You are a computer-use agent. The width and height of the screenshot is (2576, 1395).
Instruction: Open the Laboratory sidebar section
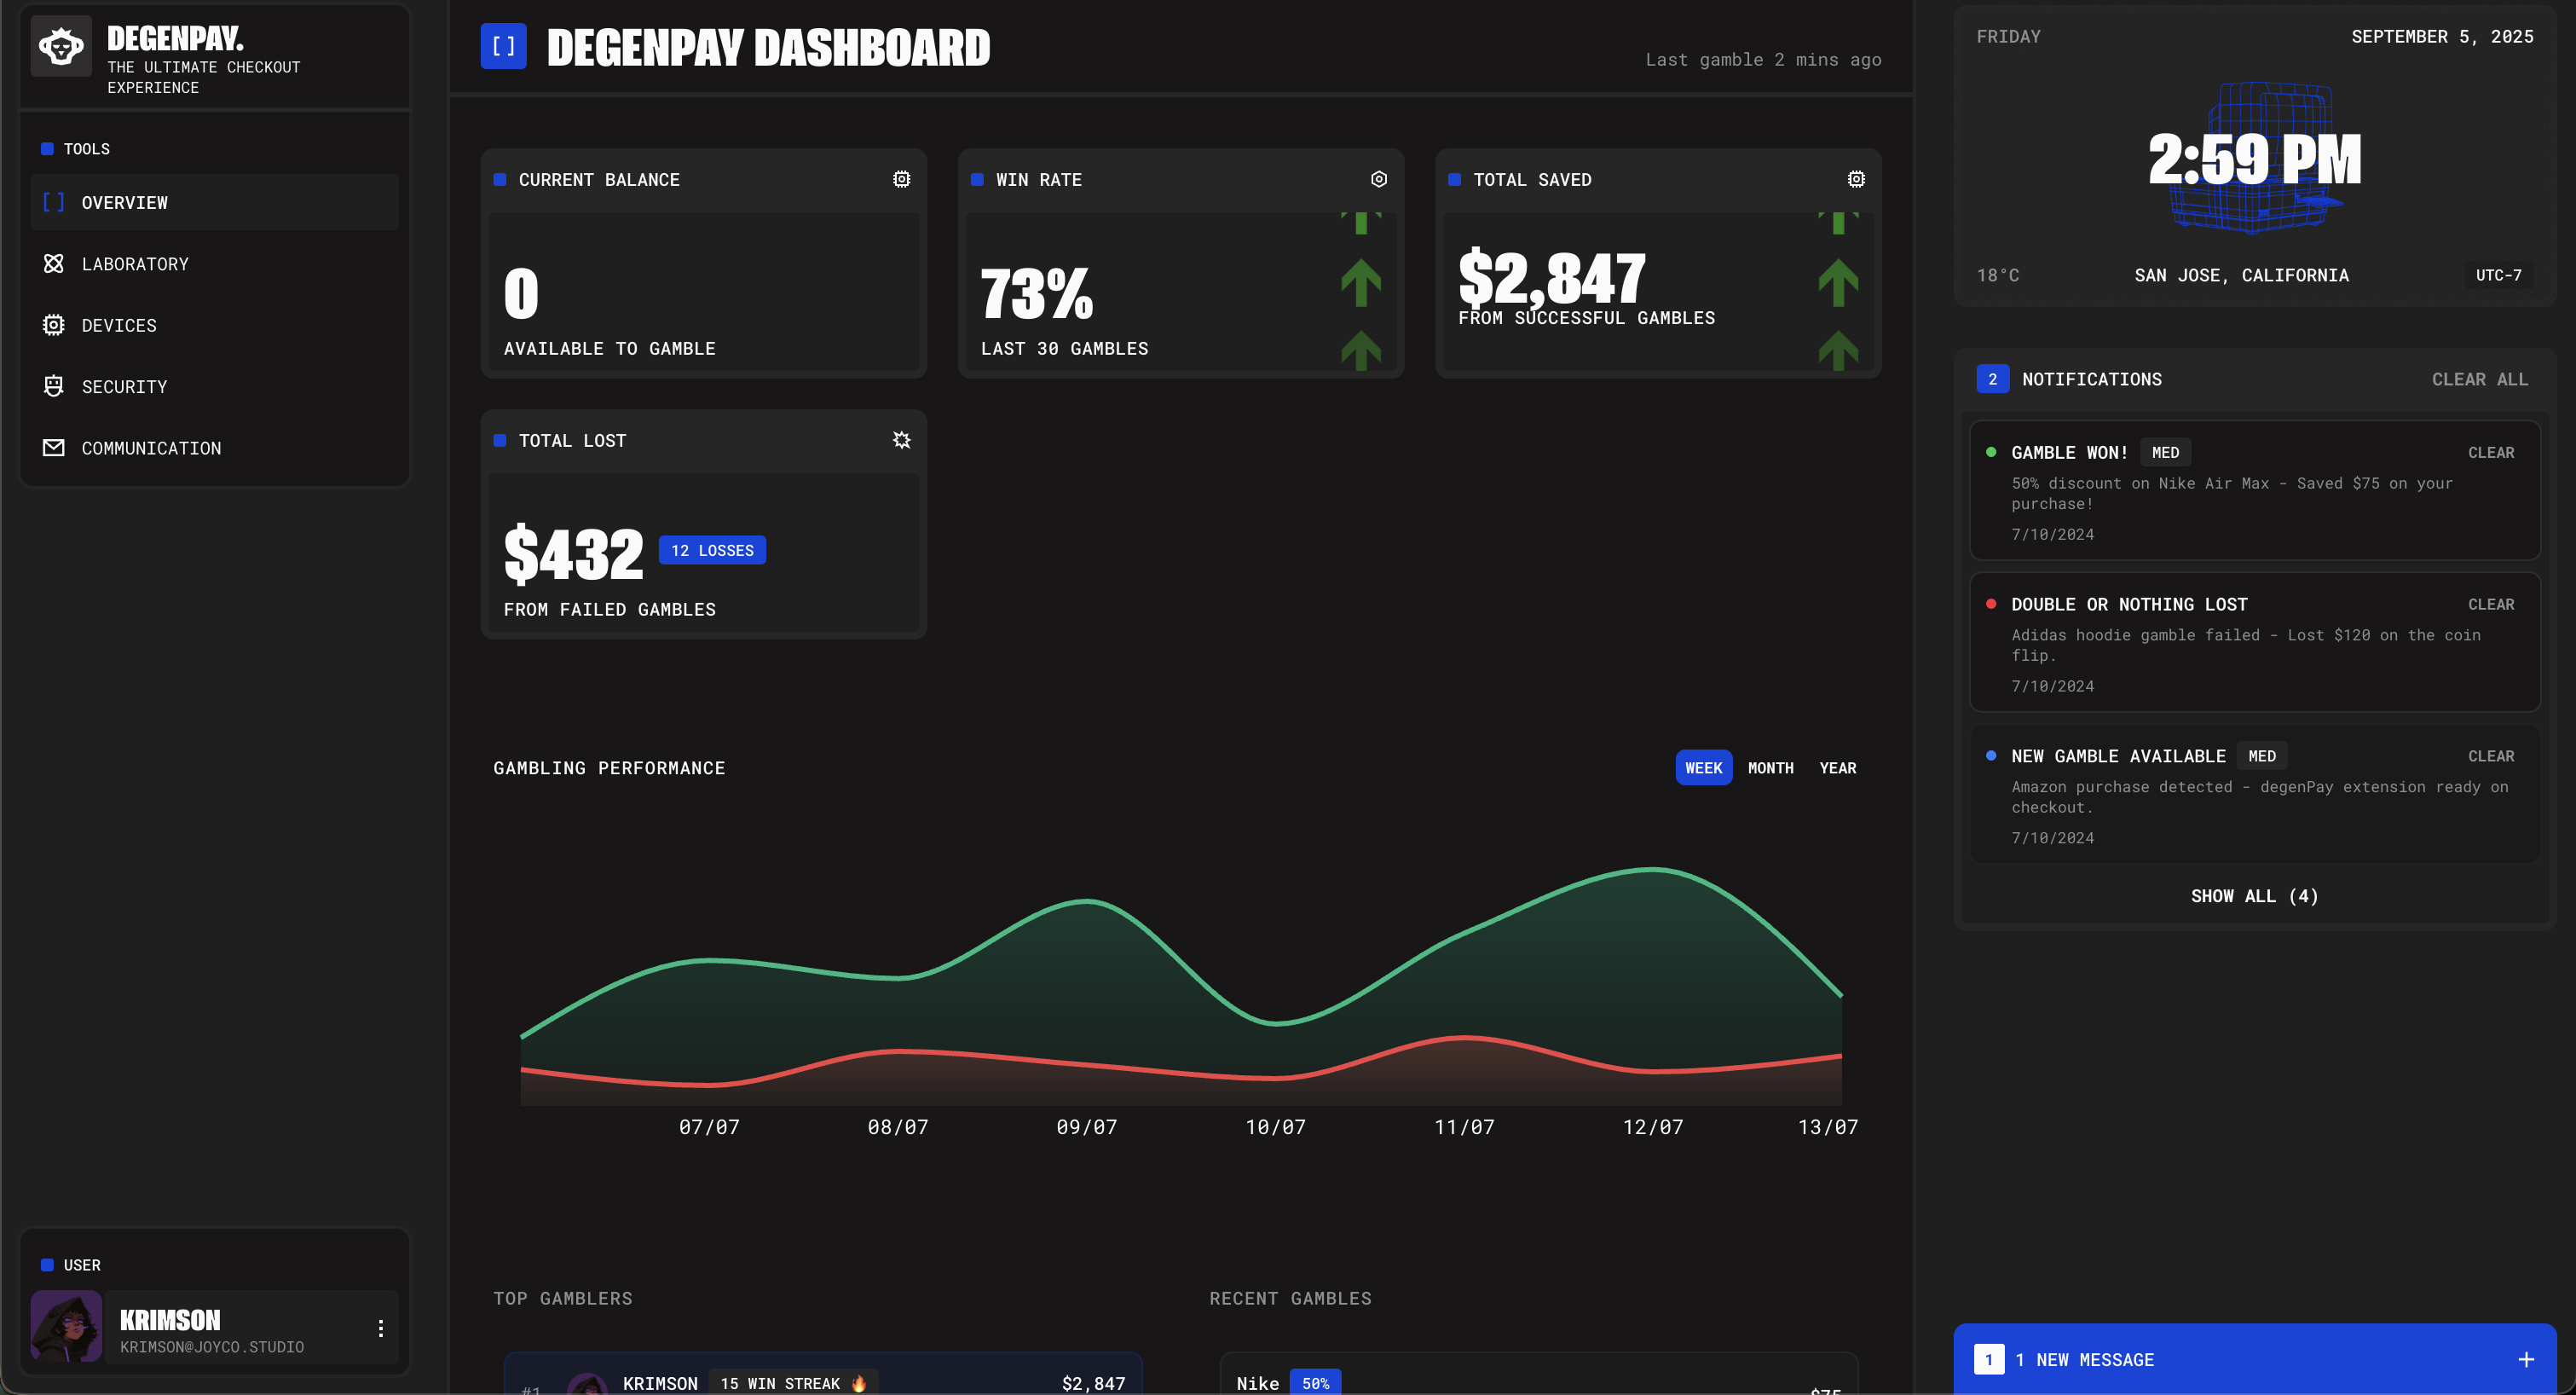(x=135, y=264)
